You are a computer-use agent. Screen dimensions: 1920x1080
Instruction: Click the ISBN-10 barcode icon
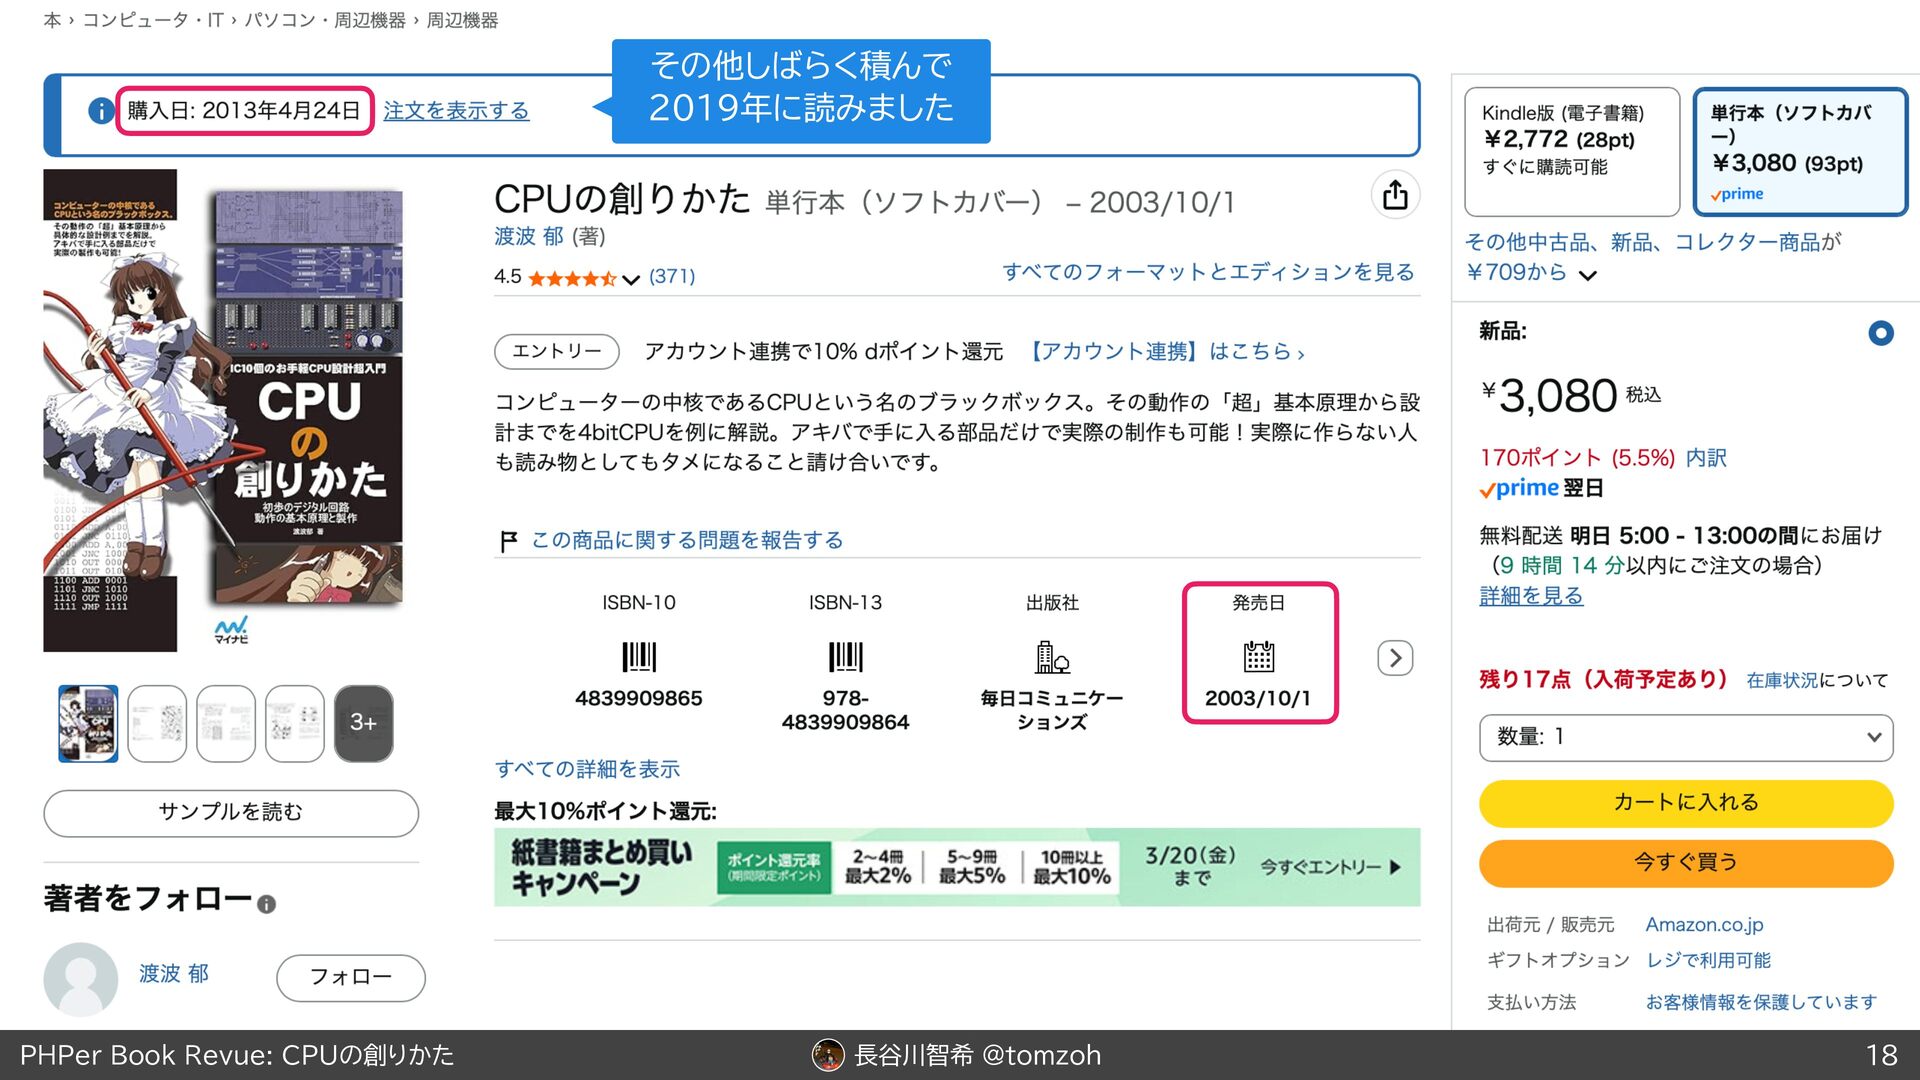click(x=638, y=657)
